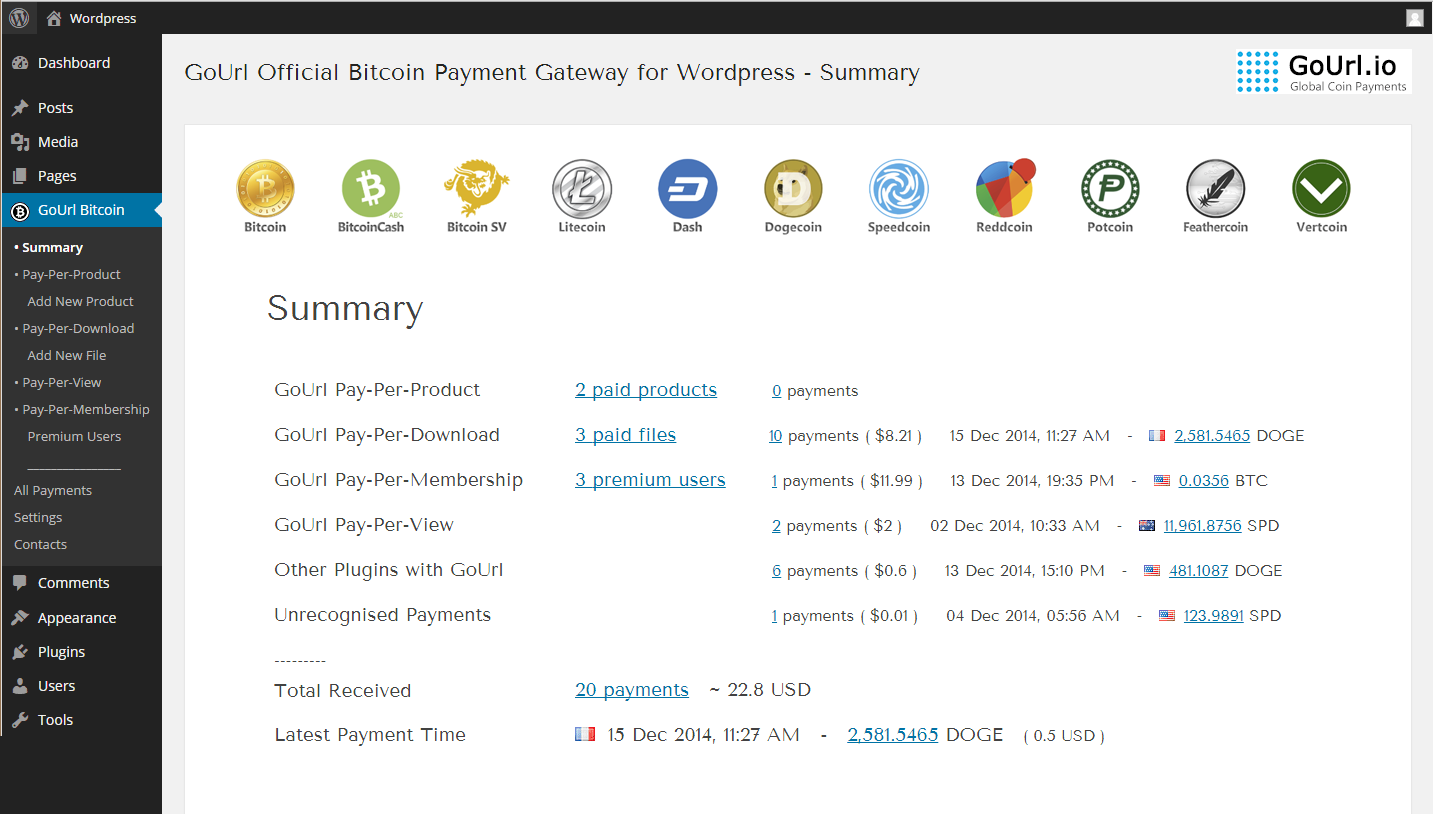Click the flag in Unrecognised Payments row
The height and width of the screenshot is (814, 1433).
pyautogui.click(x=1167, y=616)
